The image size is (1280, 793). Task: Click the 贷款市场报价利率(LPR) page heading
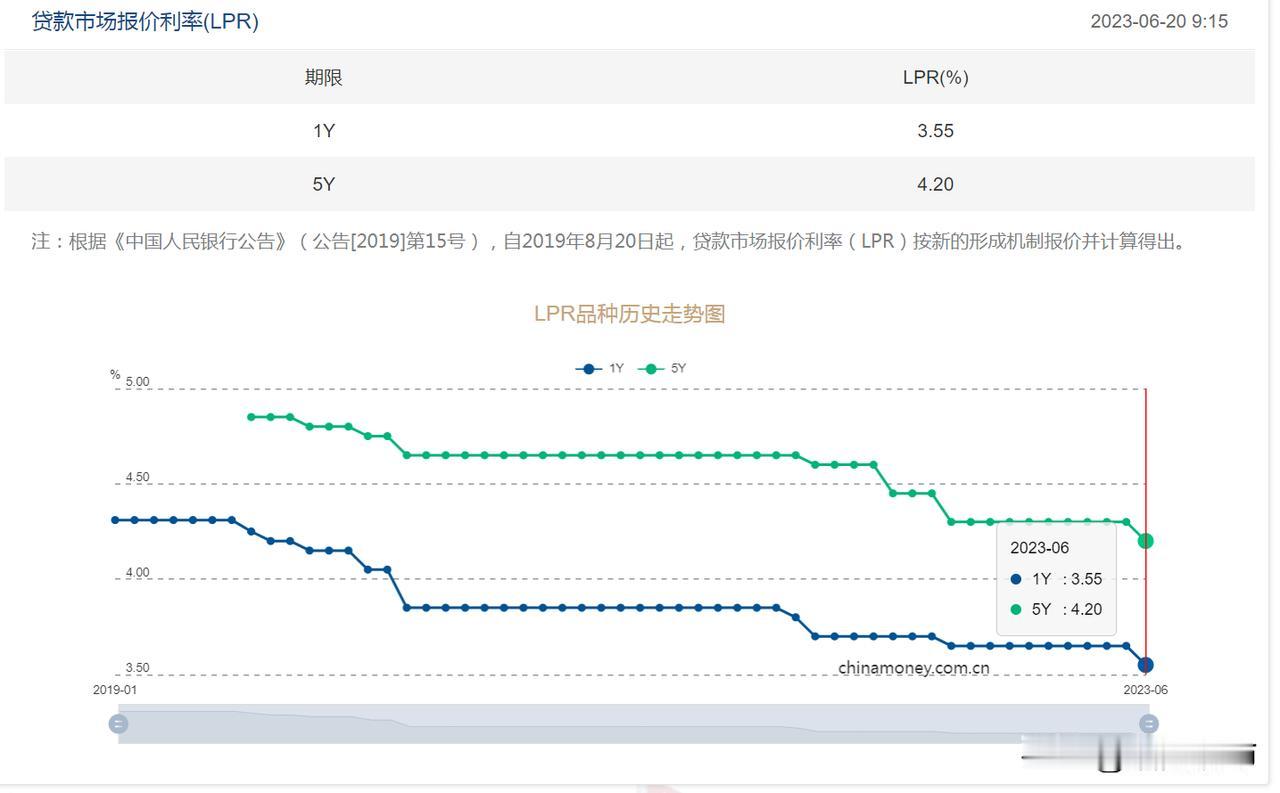click(x=145, y=21)
